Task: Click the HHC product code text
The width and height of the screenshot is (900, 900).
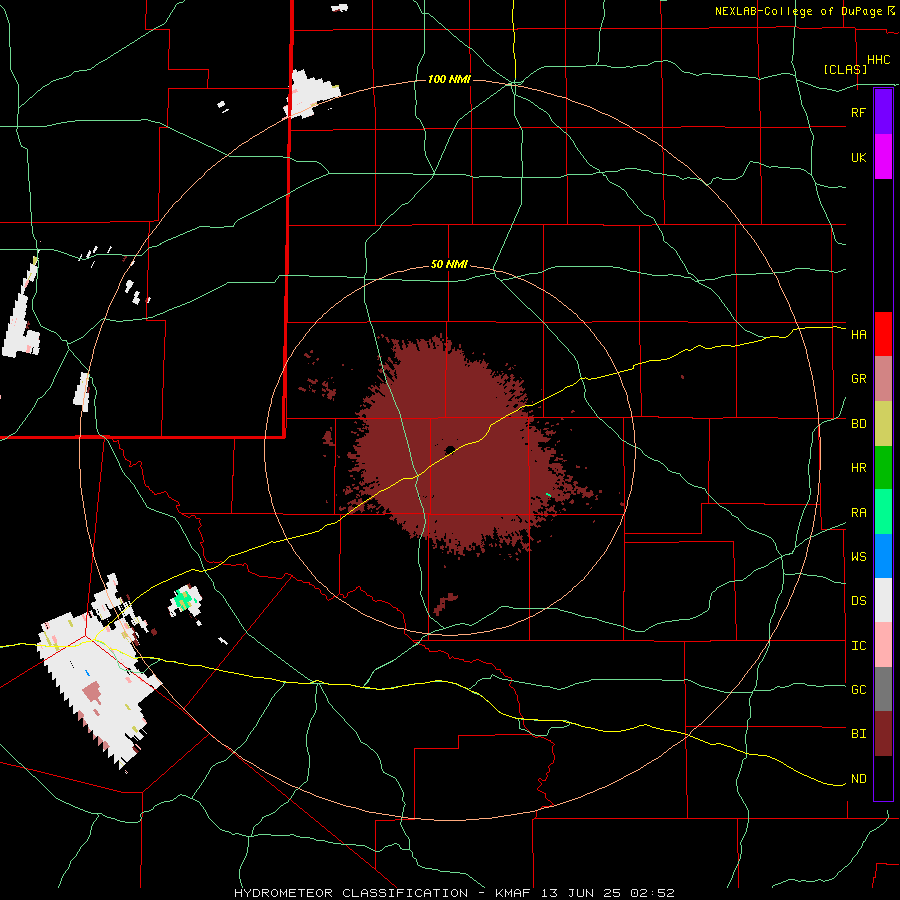Action: (x=878, y=60)
